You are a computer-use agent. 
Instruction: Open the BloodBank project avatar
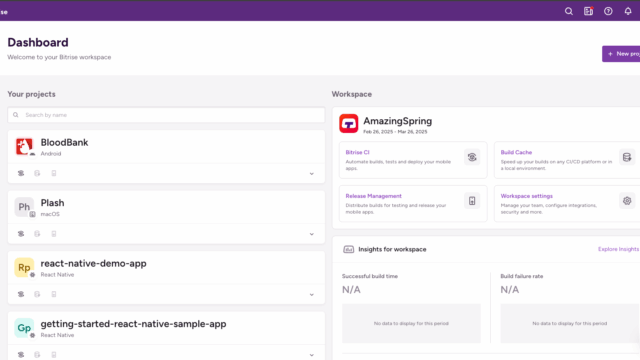[24, 147]
